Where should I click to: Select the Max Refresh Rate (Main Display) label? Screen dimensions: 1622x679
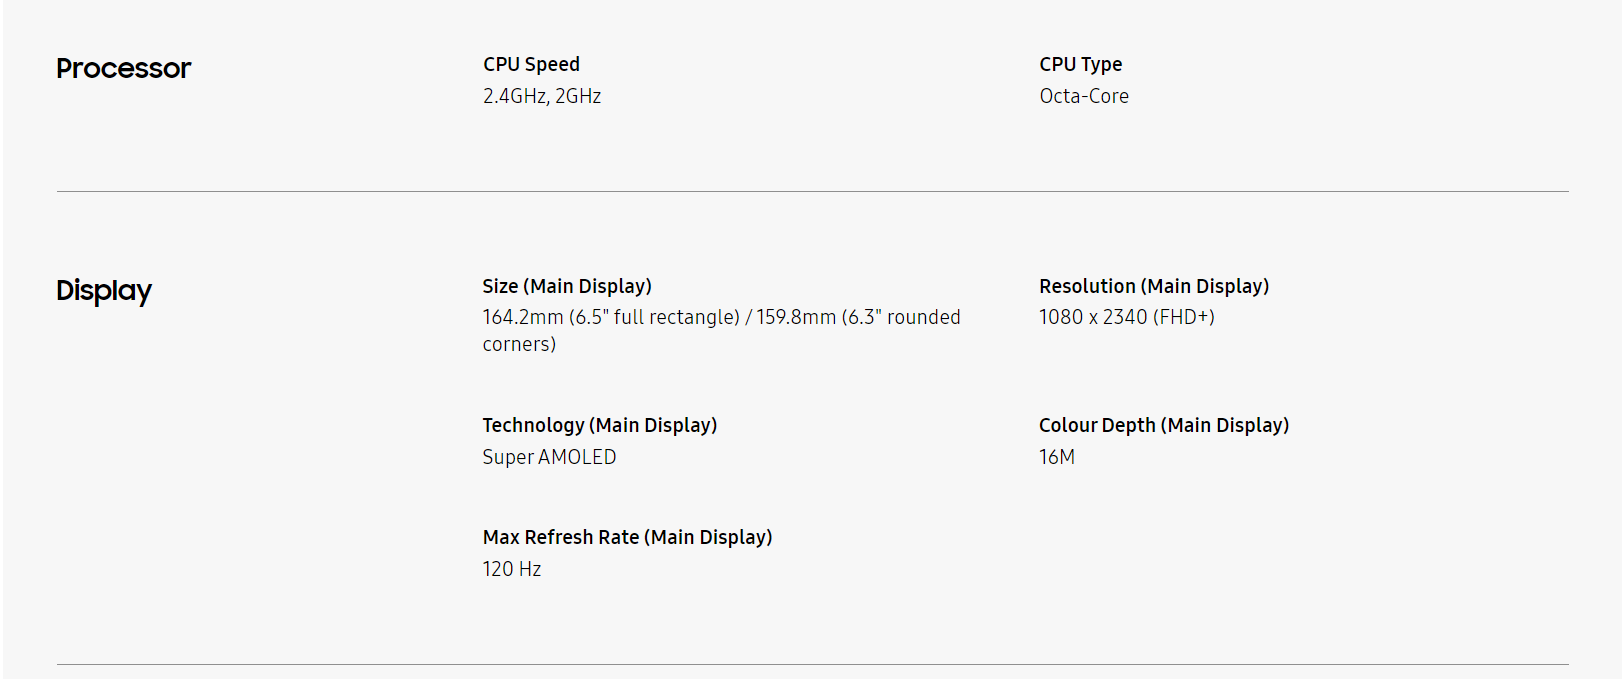coord(627,537)
